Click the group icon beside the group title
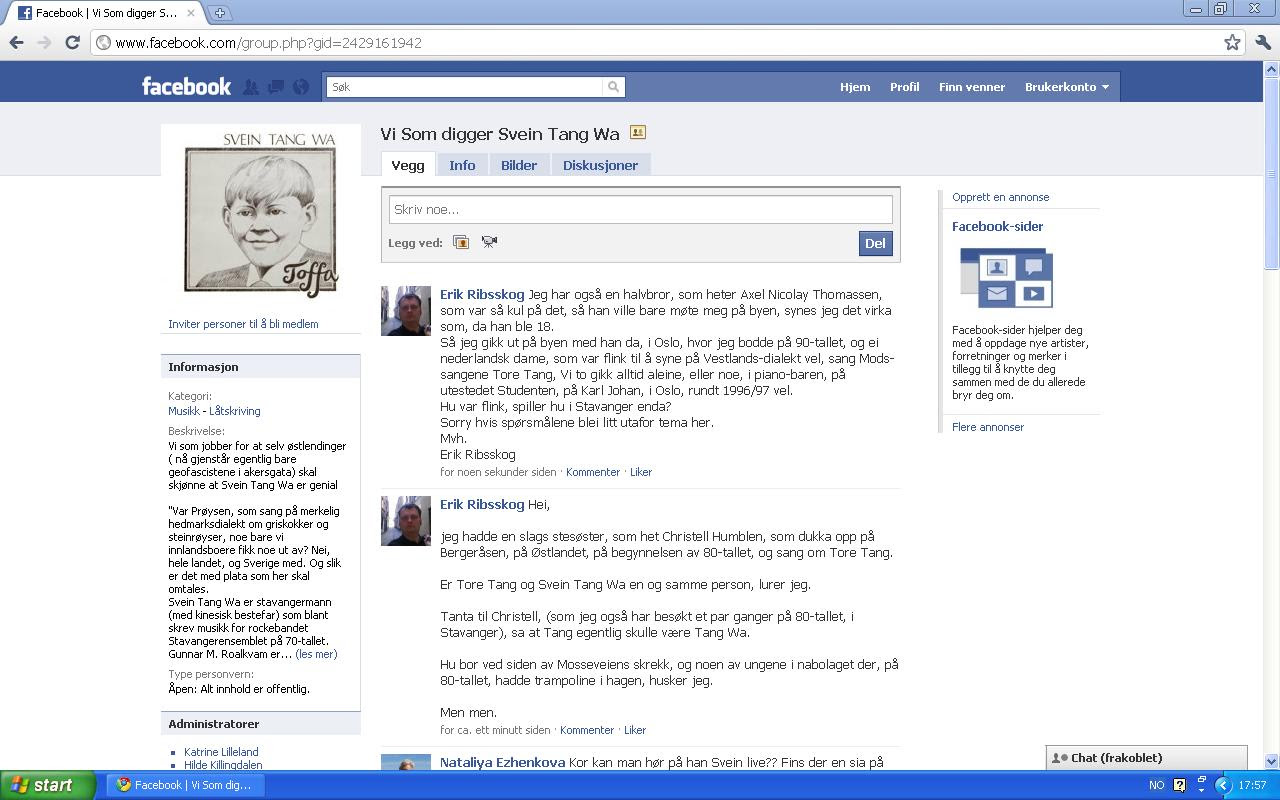 click(x=637, y=133)
